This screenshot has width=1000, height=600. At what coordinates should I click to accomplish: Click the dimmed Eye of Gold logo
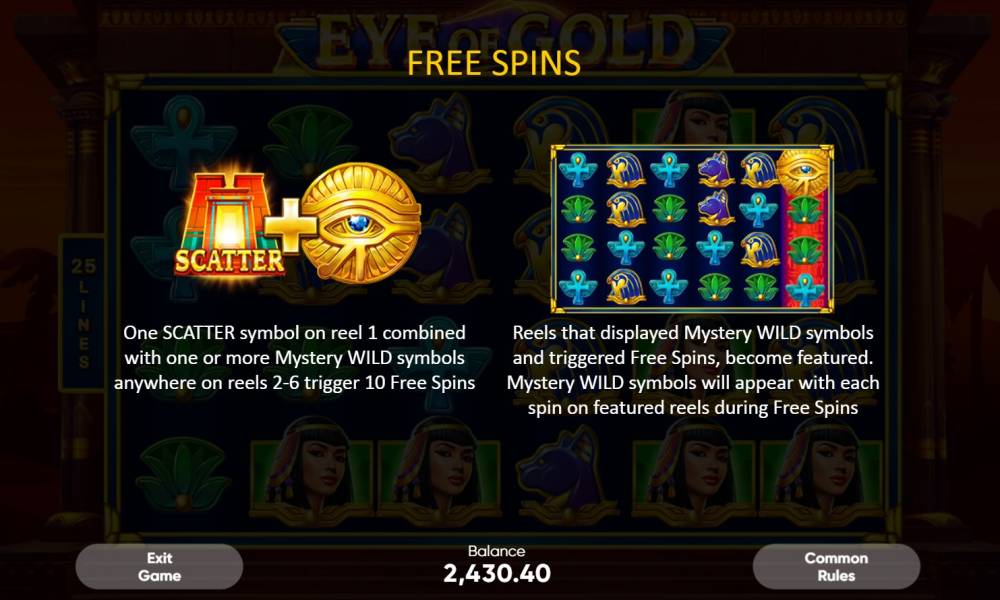504,41
